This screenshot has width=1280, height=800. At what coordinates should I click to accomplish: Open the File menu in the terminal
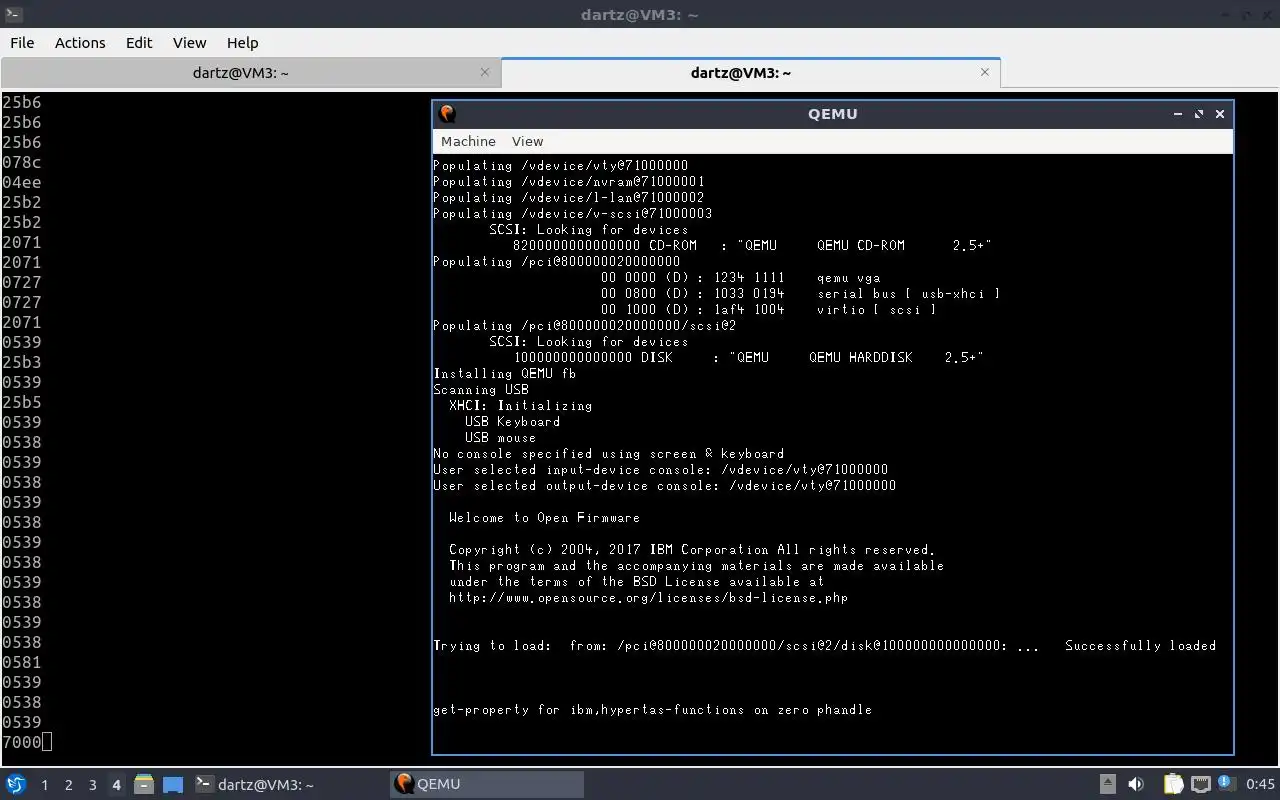tap(22, 43)
